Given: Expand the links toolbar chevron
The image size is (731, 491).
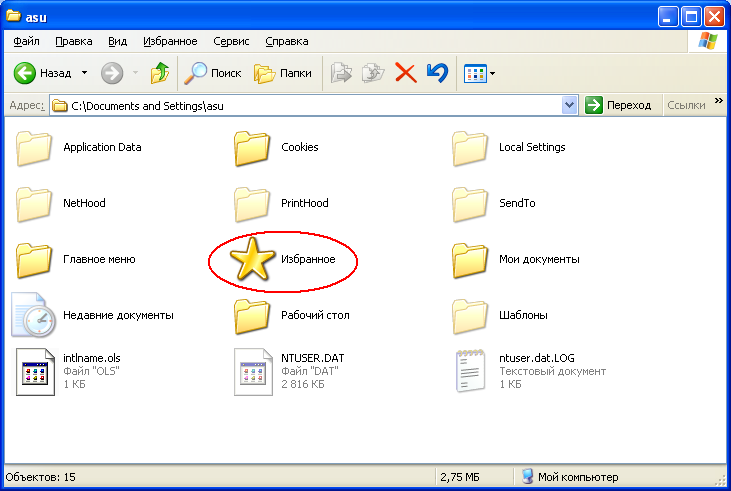Looking at the screenshot, I should tap(718, 101).
